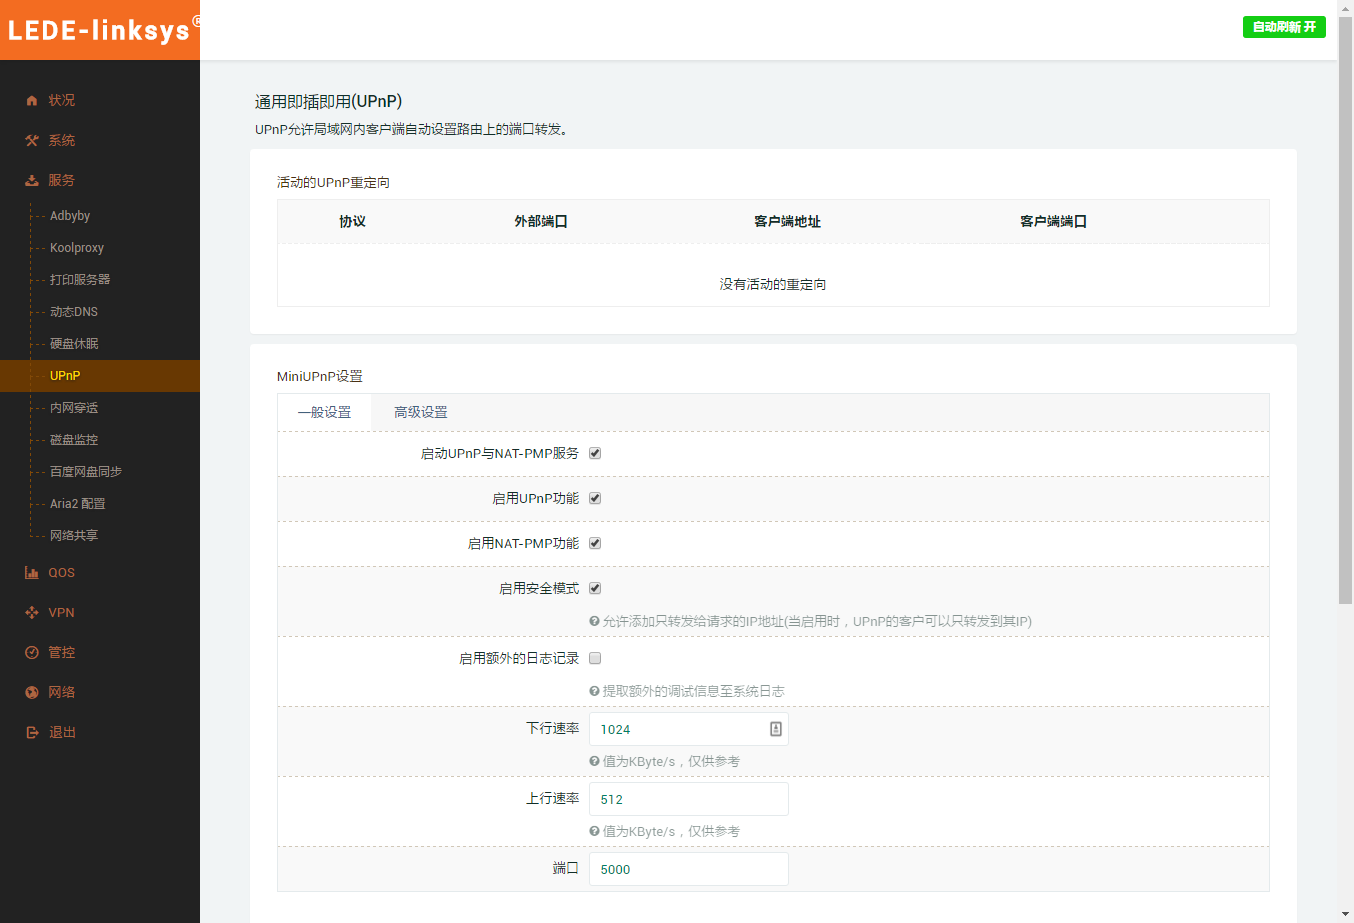Image resolution: width=1354 pixels, height=923 pixels.
Task: Click the 退出 logout icon
Action: click(32, 733)
